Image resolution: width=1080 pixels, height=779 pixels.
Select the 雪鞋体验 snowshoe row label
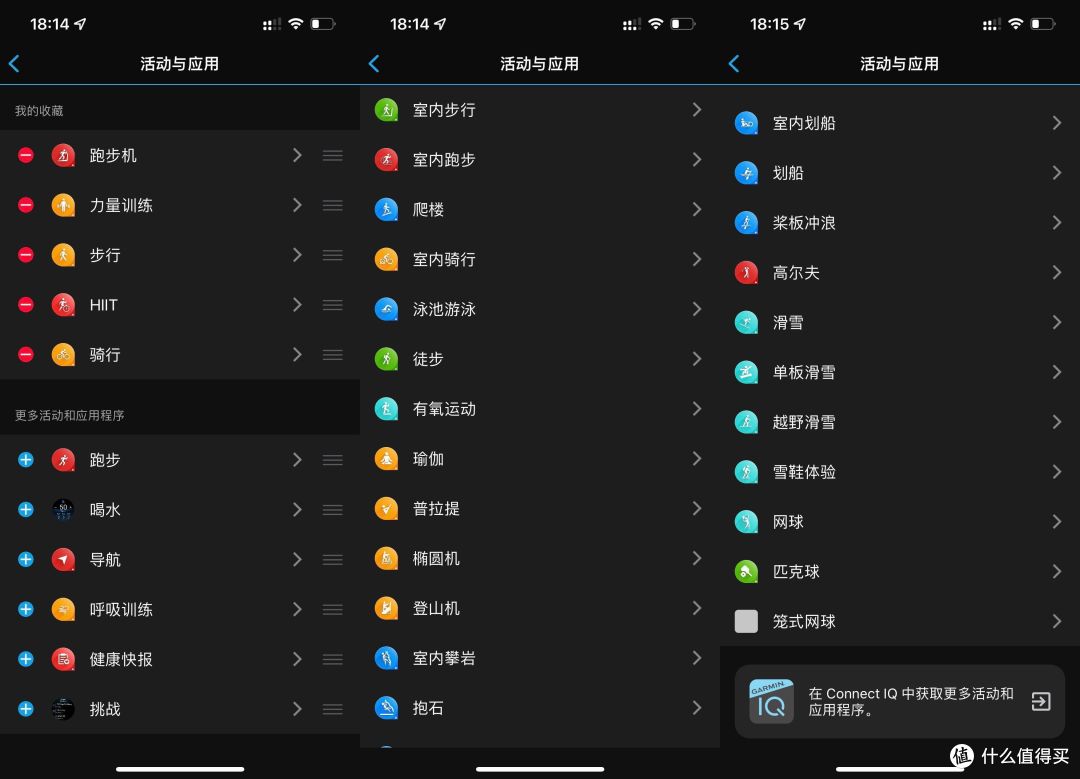coord(804,472)
